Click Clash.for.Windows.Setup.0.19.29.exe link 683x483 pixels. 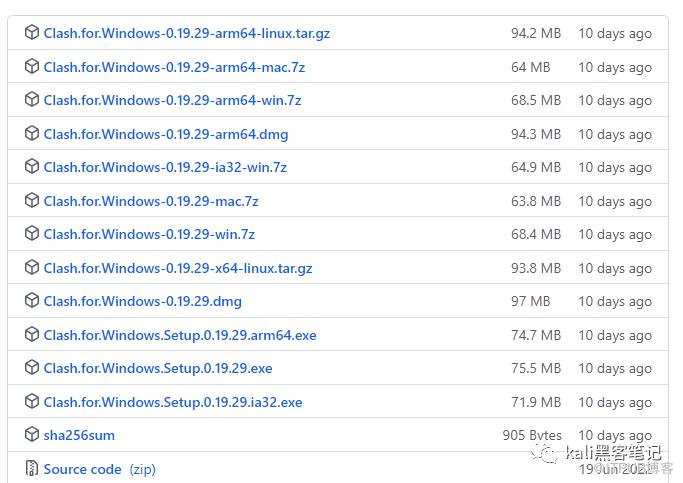click(158, 368)
